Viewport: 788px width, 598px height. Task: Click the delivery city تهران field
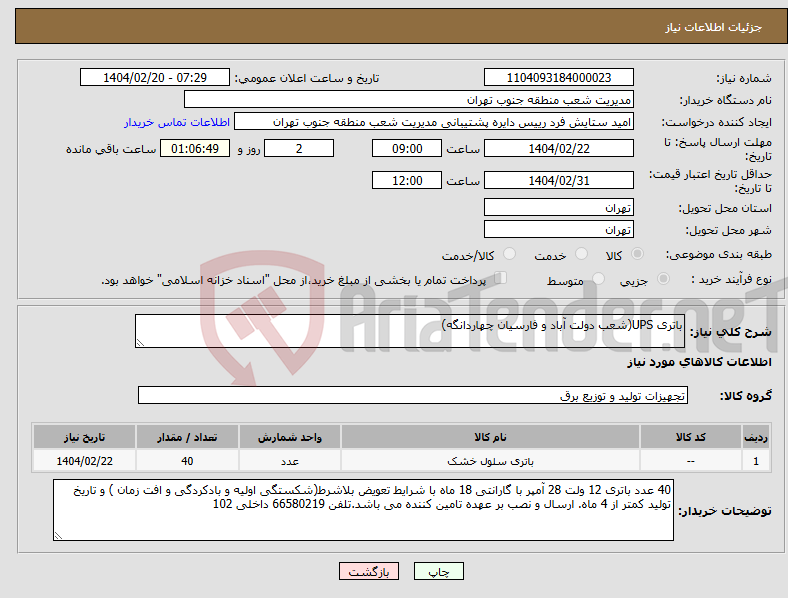pyautogui.click(x=558, y=230)
